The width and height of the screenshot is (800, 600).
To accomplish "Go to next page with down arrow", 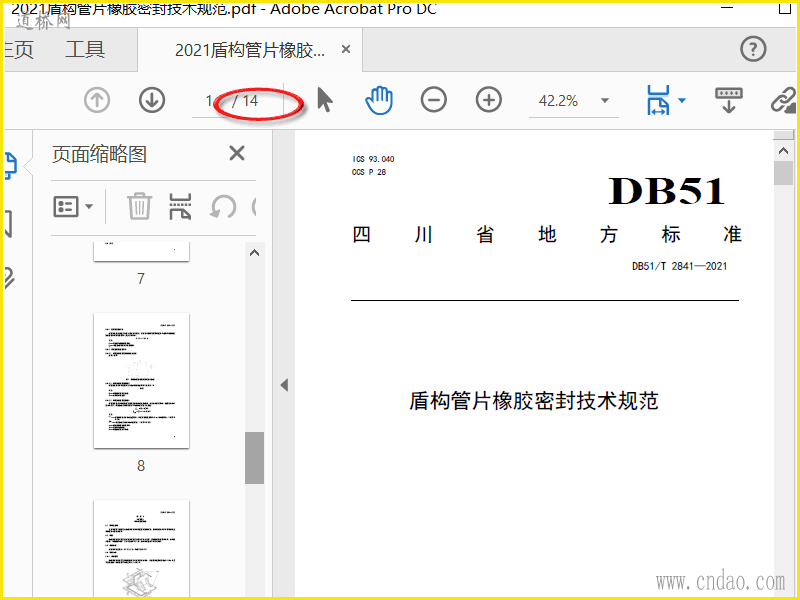I will [x=152, y=100].
